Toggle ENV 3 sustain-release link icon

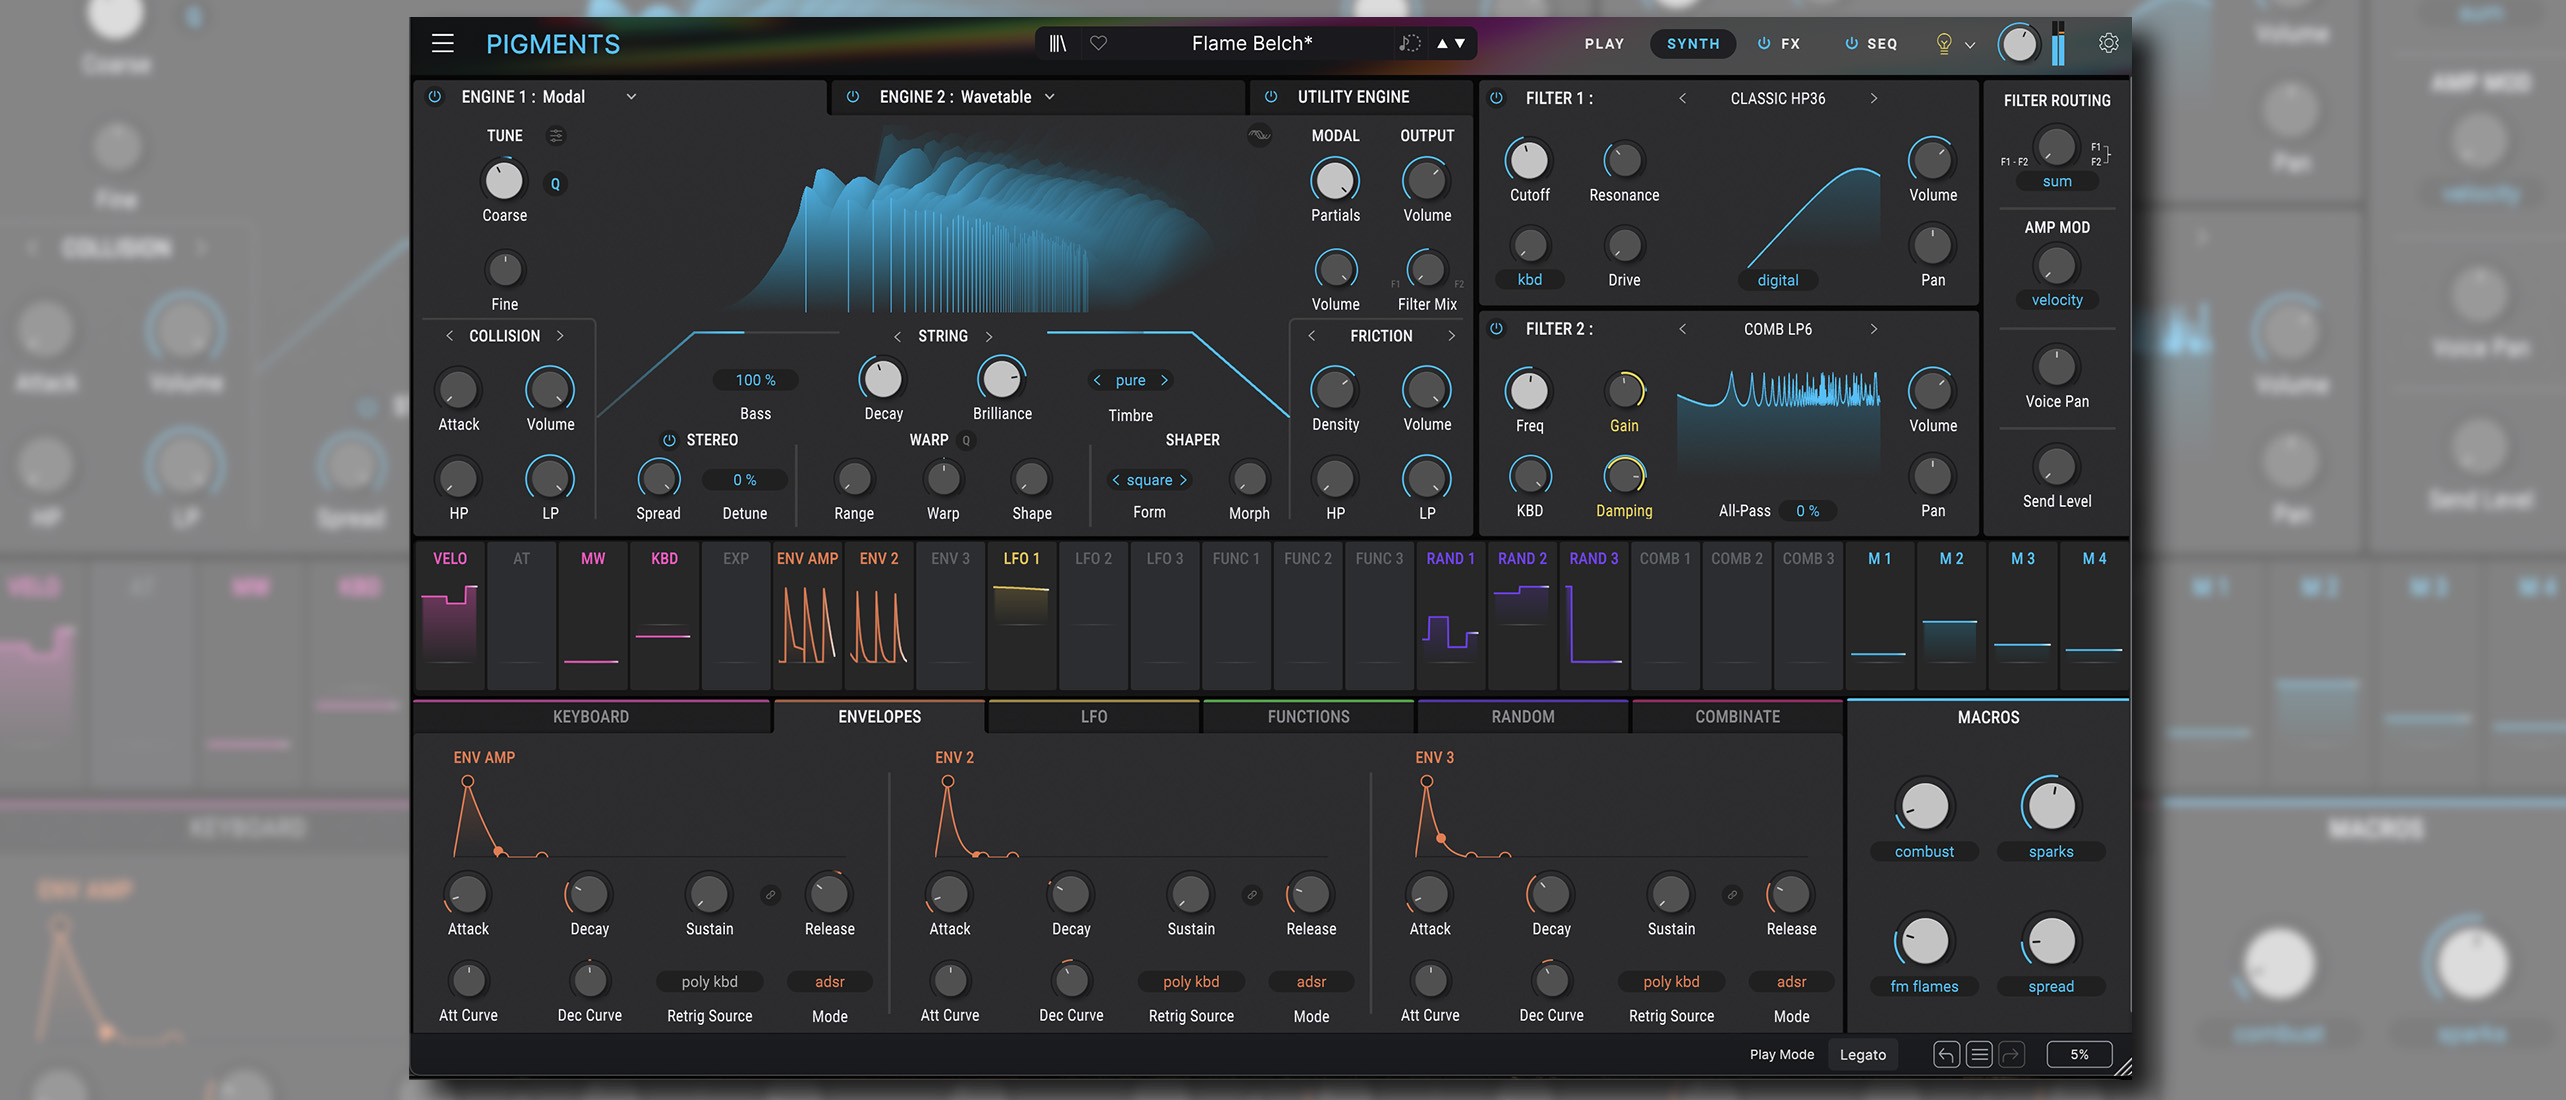(x=1732, y=895)
